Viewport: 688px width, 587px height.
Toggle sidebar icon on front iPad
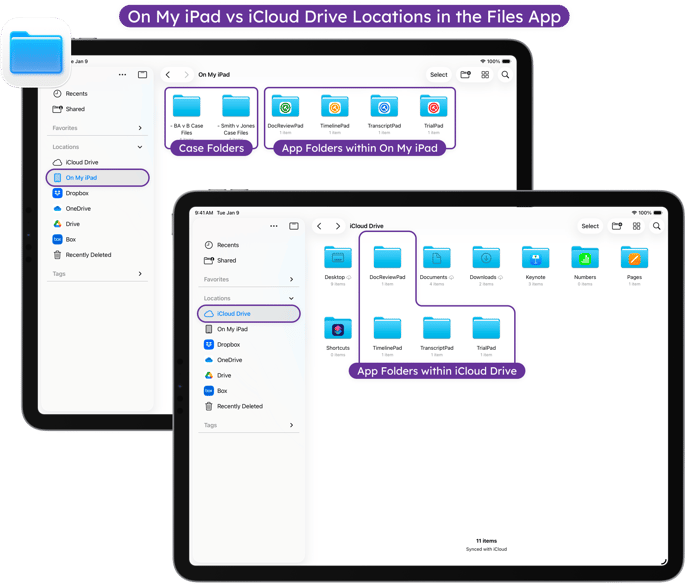tap(294, 226)
